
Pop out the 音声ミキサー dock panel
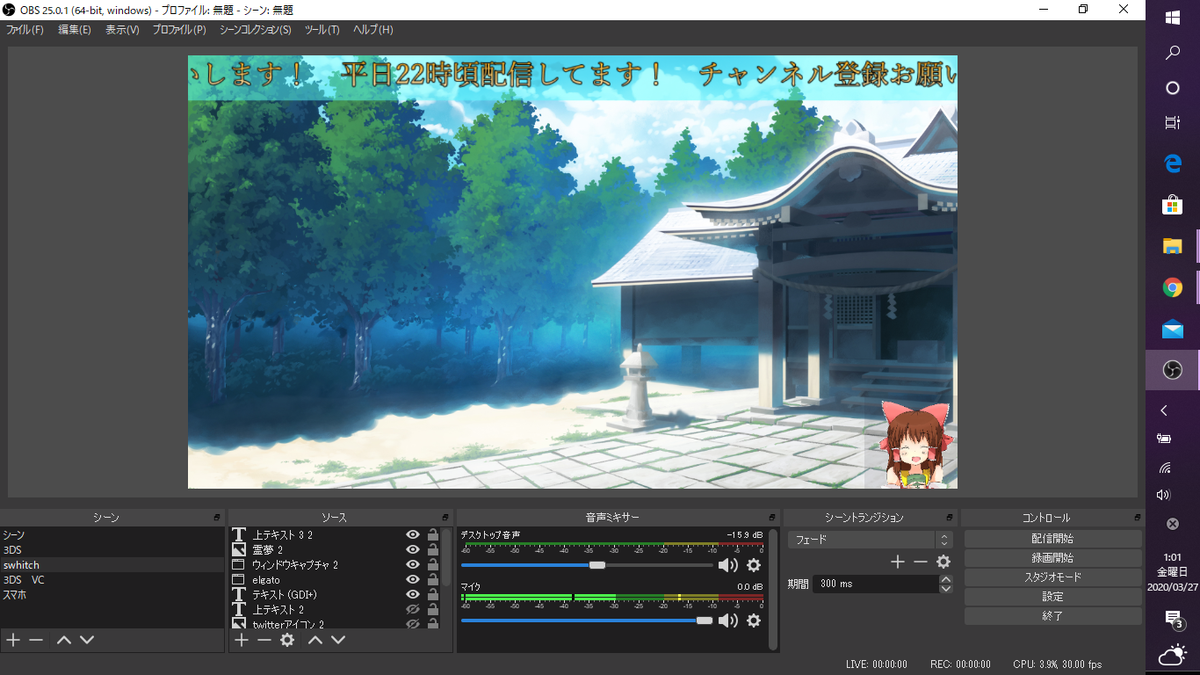(x=773, y=517)
